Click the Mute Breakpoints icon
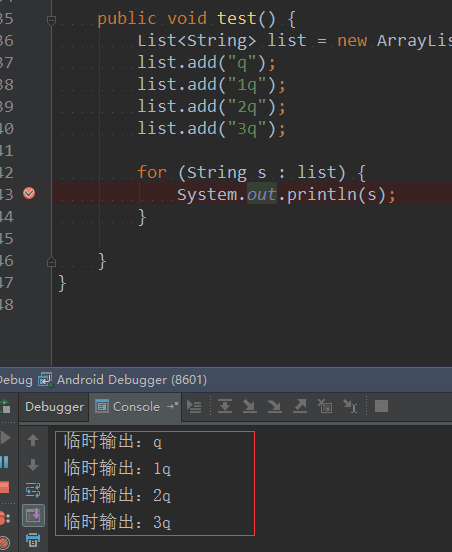The width and height of the screenshot is (452, 552). (5, 543)
